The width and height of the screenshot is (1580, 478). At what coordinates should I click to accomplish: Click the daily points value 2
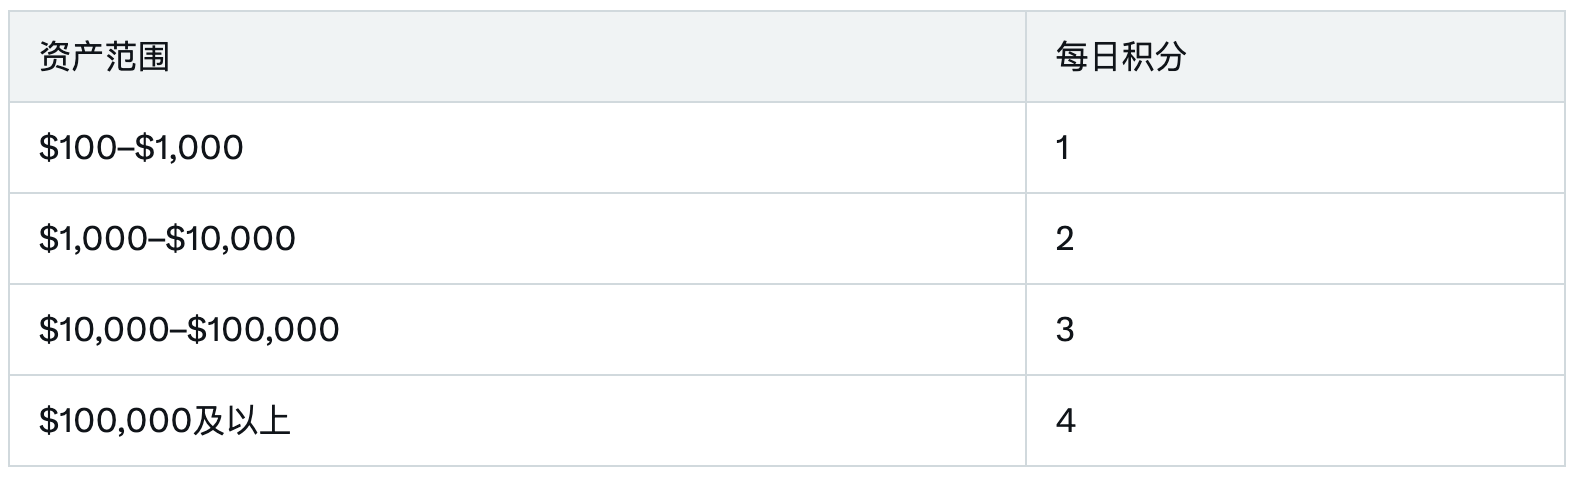1064,239
